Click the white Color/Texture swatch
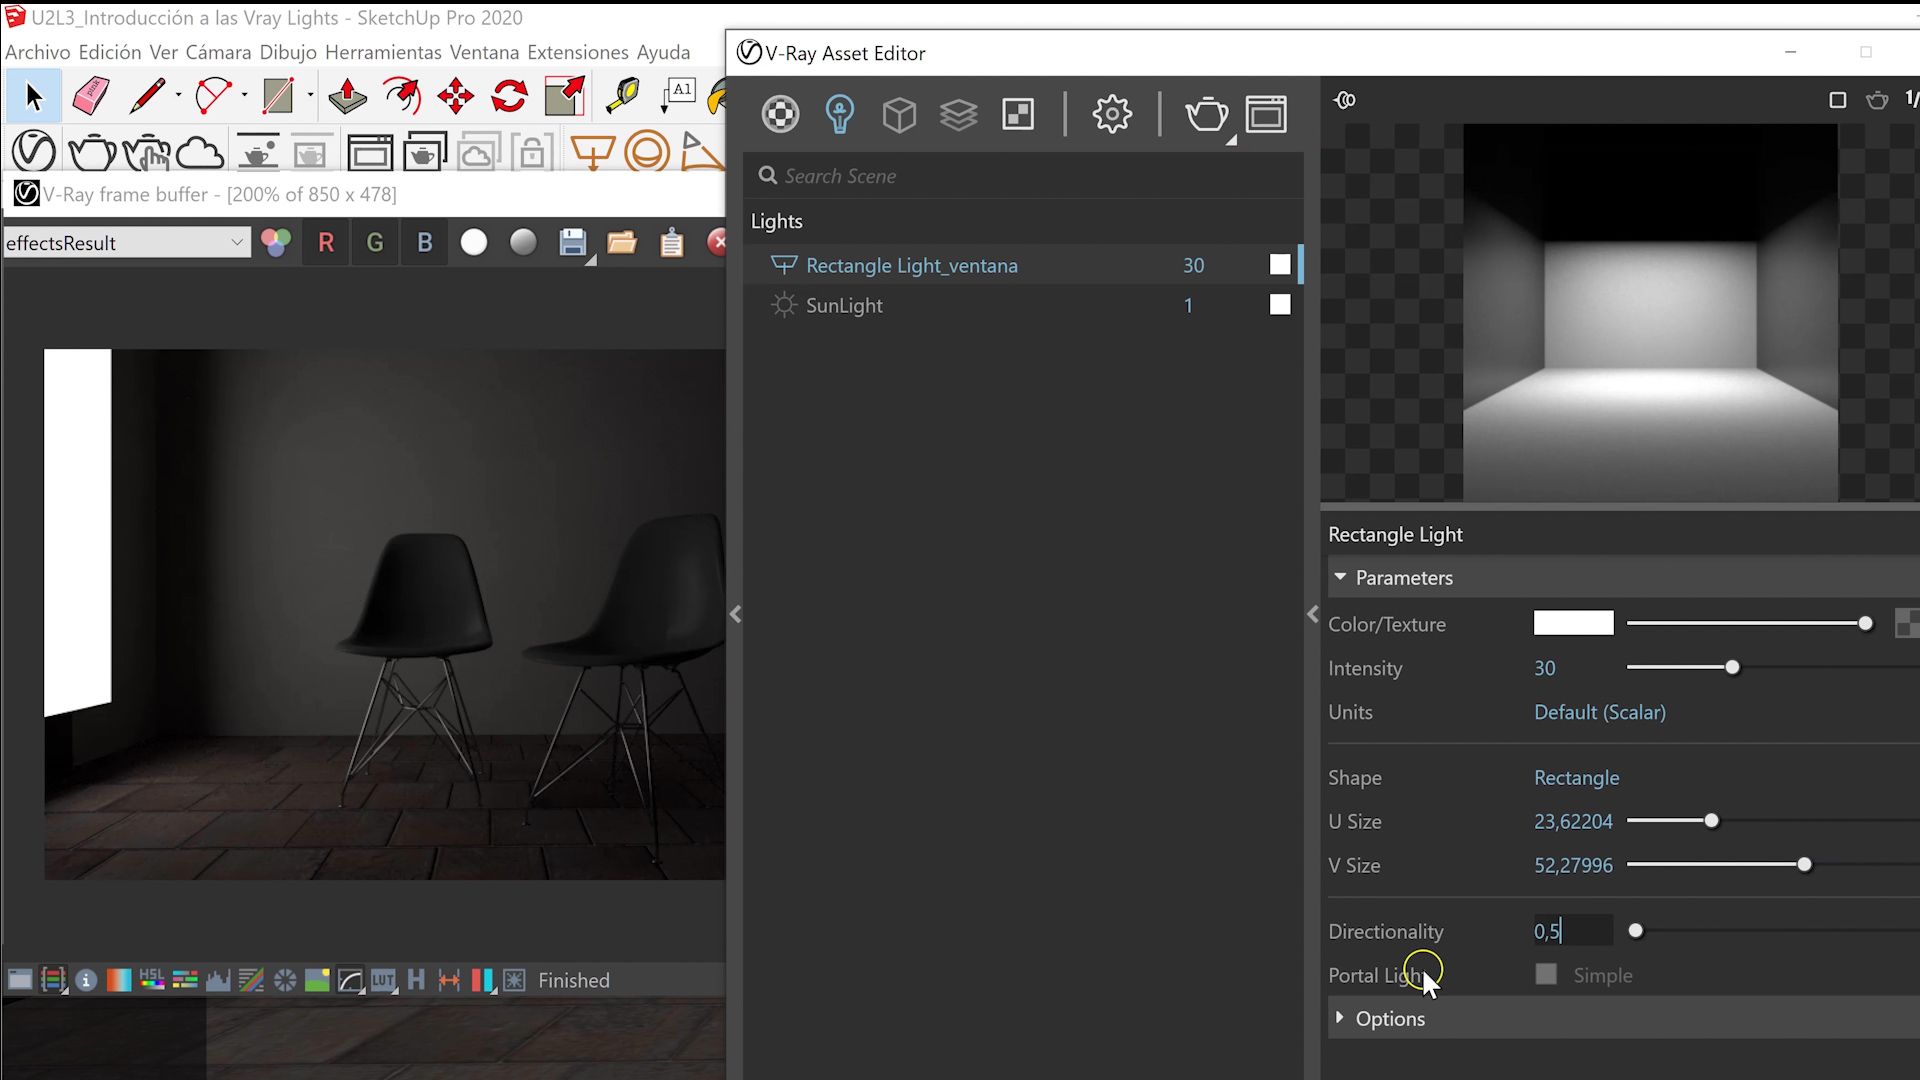 (1572, 623)
